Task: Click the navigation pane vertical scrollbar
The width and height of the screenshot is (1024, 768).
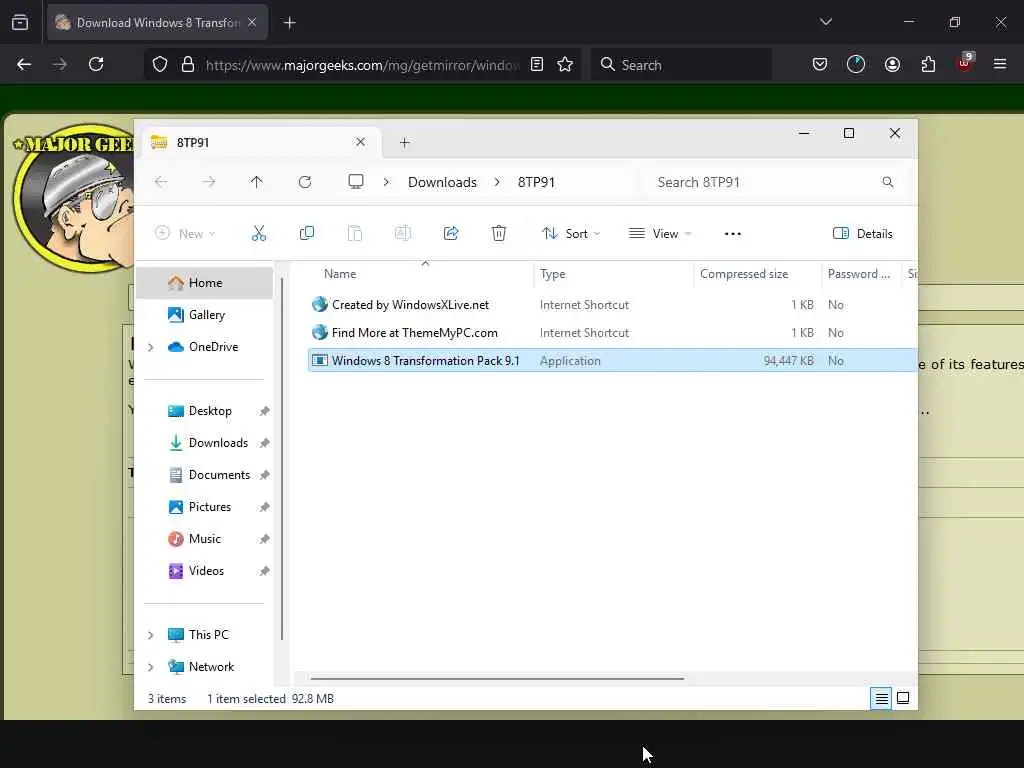Action: (x=282, y=458)
